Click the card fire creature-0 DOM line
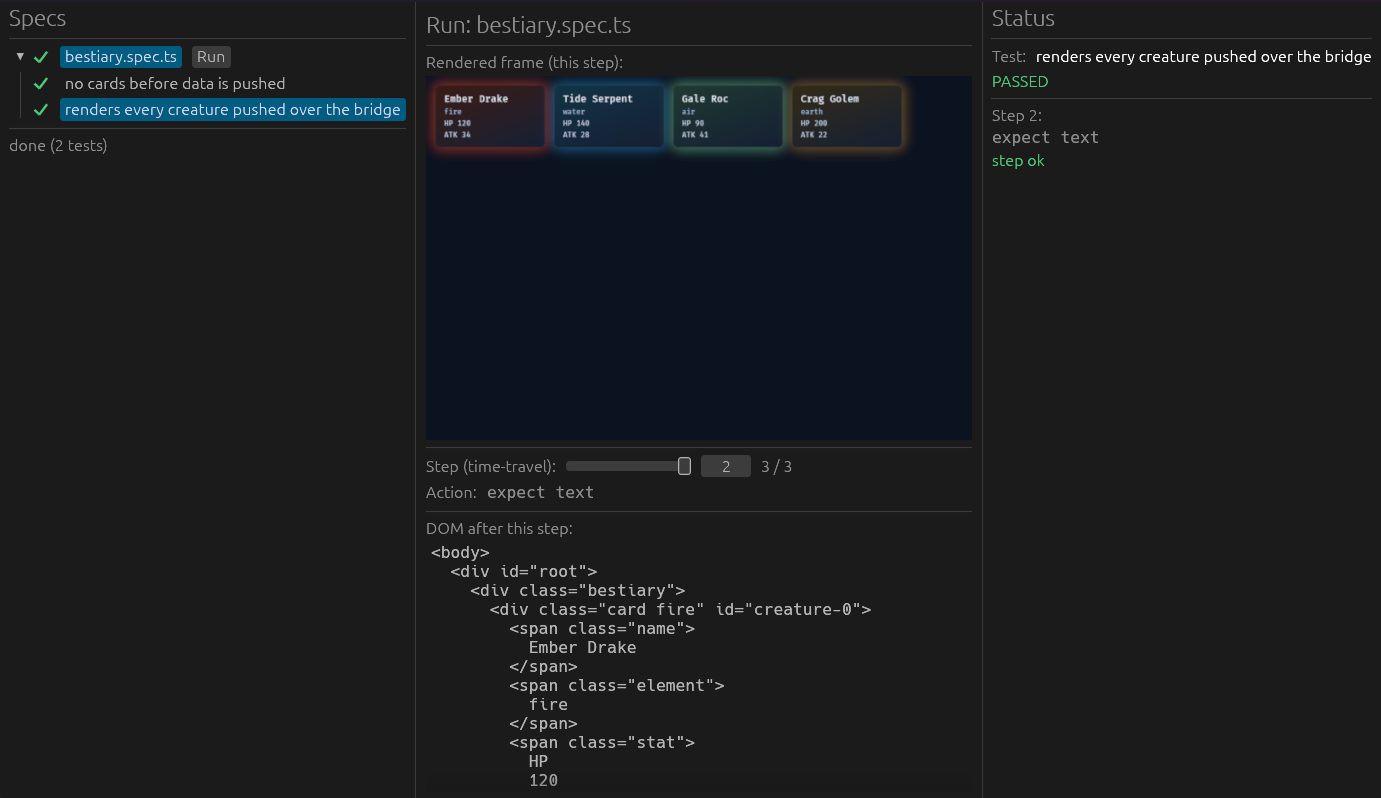Viewport: 1381px width, 798px height. click(x=680, y=609)
